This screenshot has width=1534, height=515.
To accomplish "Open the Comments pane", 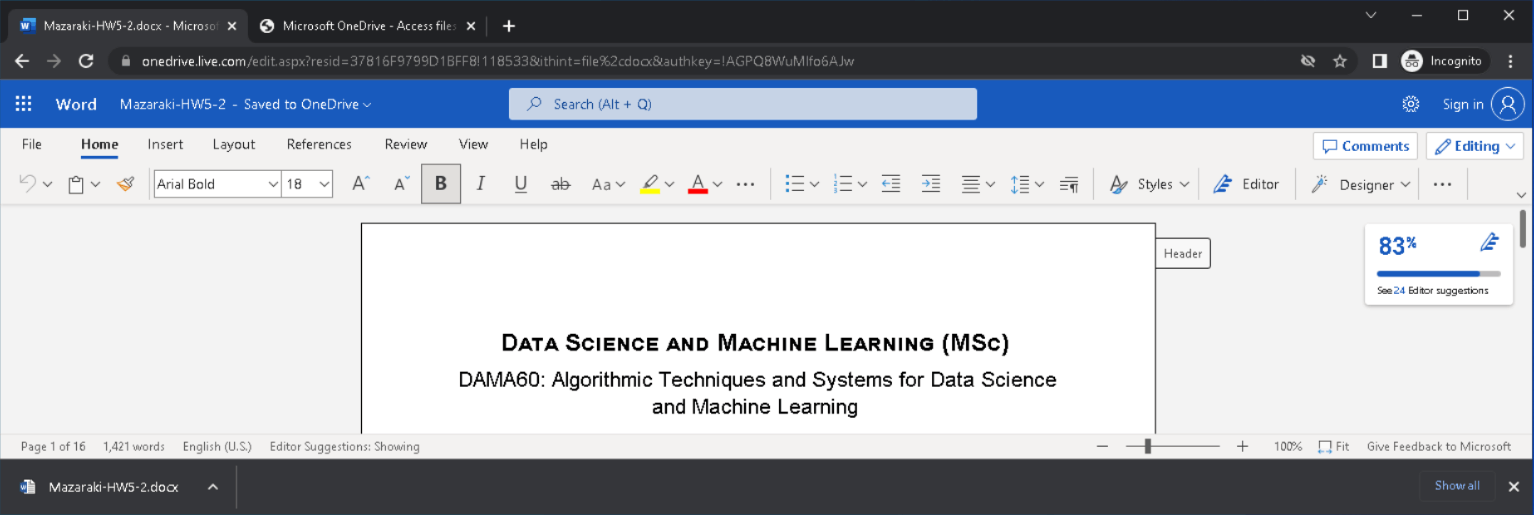I will (x=1365, y=146).
